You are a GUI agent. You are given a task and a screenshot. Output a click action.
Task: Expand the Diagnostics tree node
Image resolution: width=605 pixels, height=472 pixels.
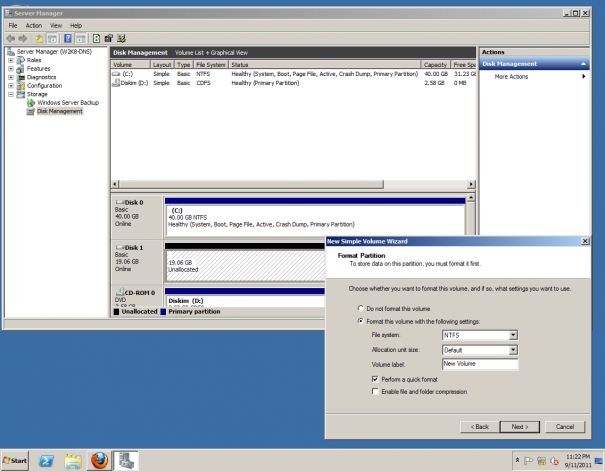11,77
